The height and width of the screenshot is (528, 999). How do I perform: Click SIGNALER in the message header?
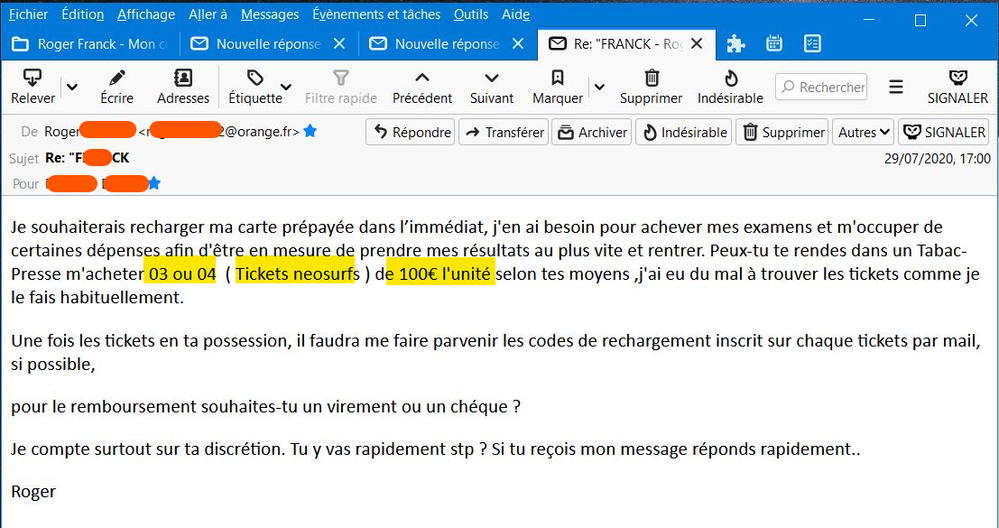(944, 132)
